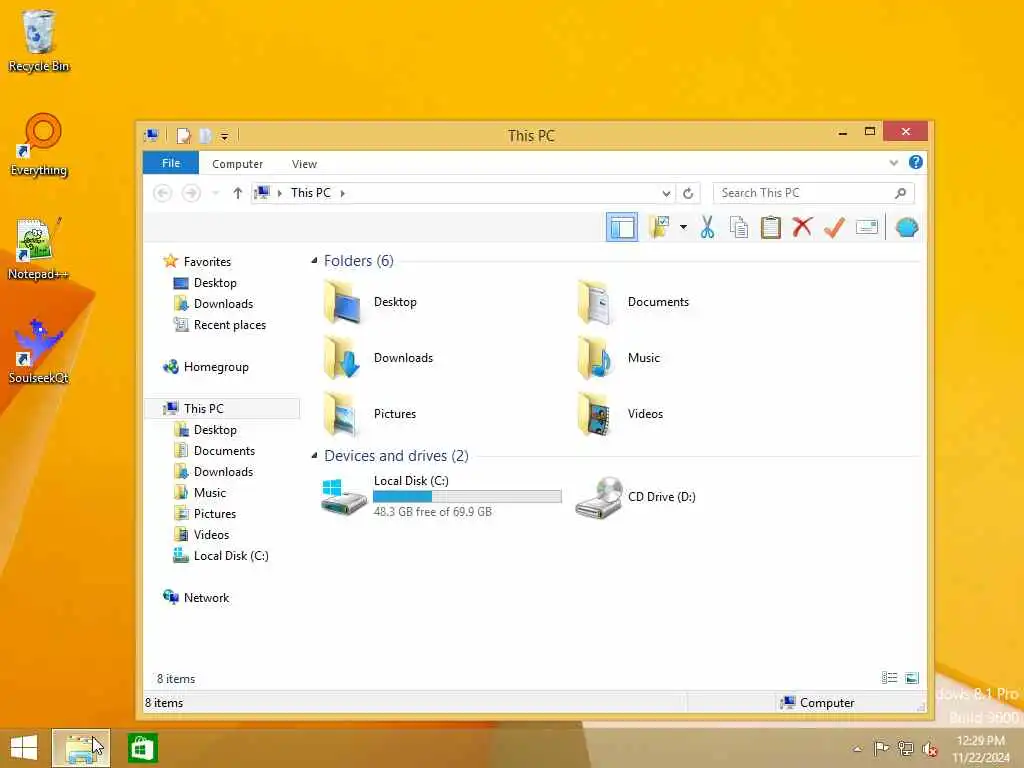The width and height of the screenshot is (1024, 768).
Task: Click the red X Delete icon
Action: pos(803,227)
